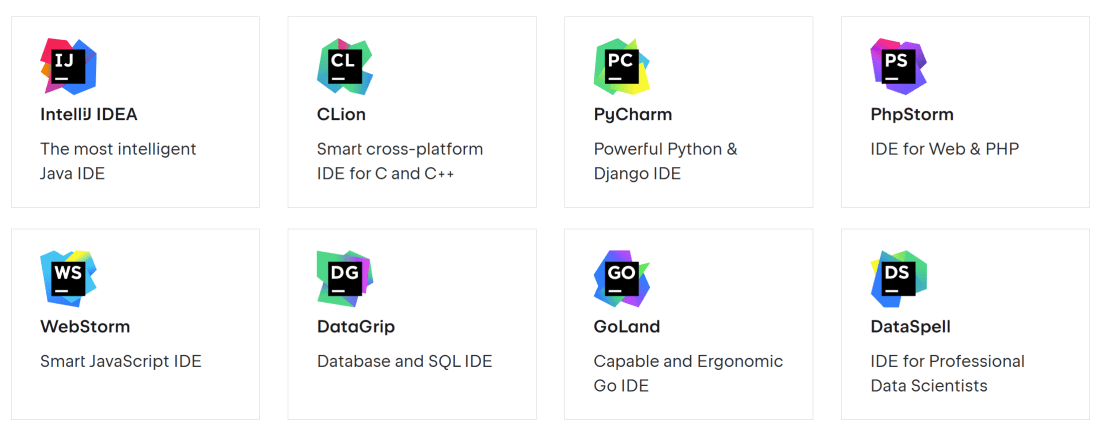The height and width of the screenshot is (436, 1100).
Task: Open the DataSpell title link
Action: pos(911,326)
